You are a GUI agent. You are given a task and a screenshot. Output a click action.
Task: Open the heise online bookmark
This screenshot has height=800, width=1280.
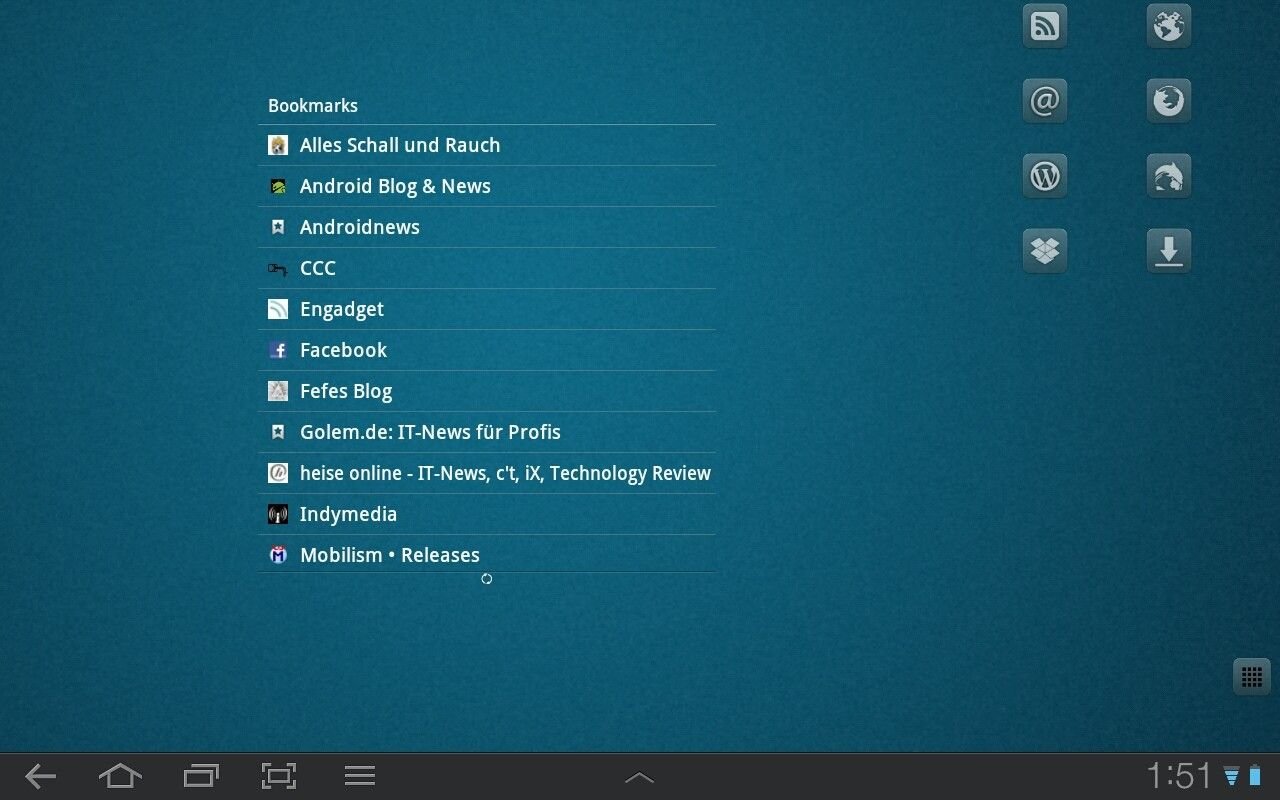pos(487,473)
